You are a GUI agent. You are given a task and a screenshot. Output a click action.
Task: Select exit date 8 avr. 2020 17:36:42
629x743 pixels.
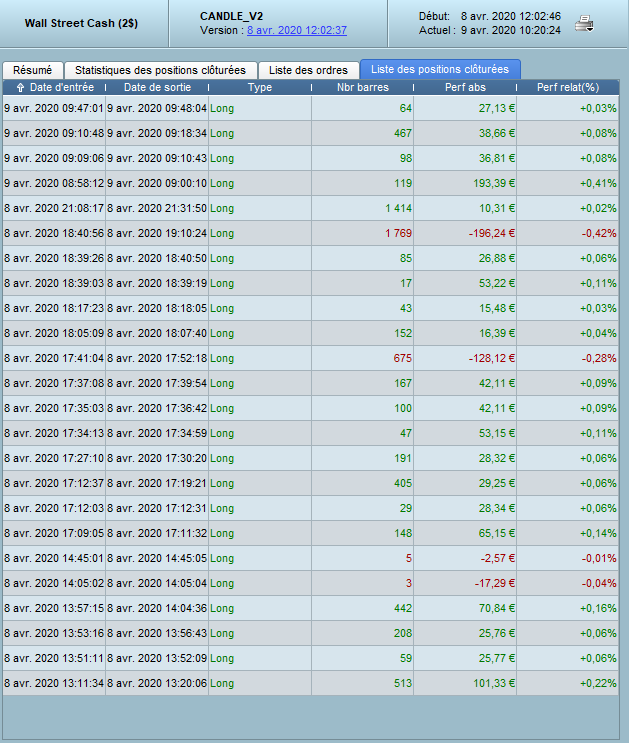pos(157,408)
